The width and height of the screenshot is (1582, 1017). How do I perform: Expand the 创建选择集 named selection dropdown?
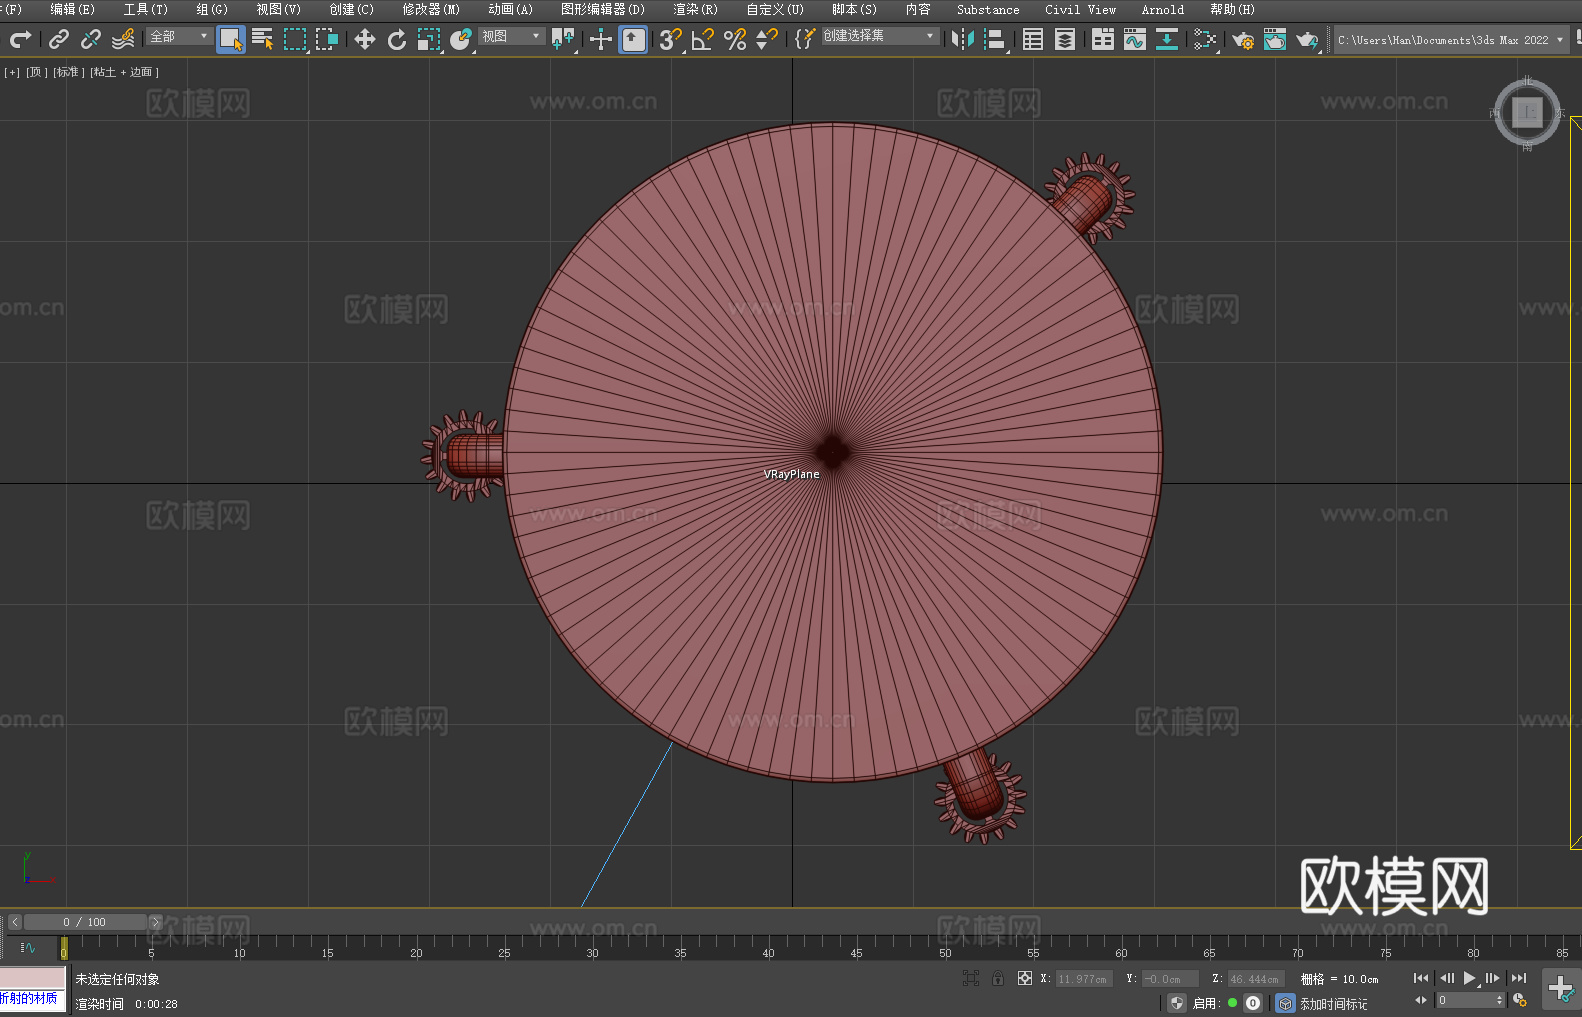pos(879,36)
